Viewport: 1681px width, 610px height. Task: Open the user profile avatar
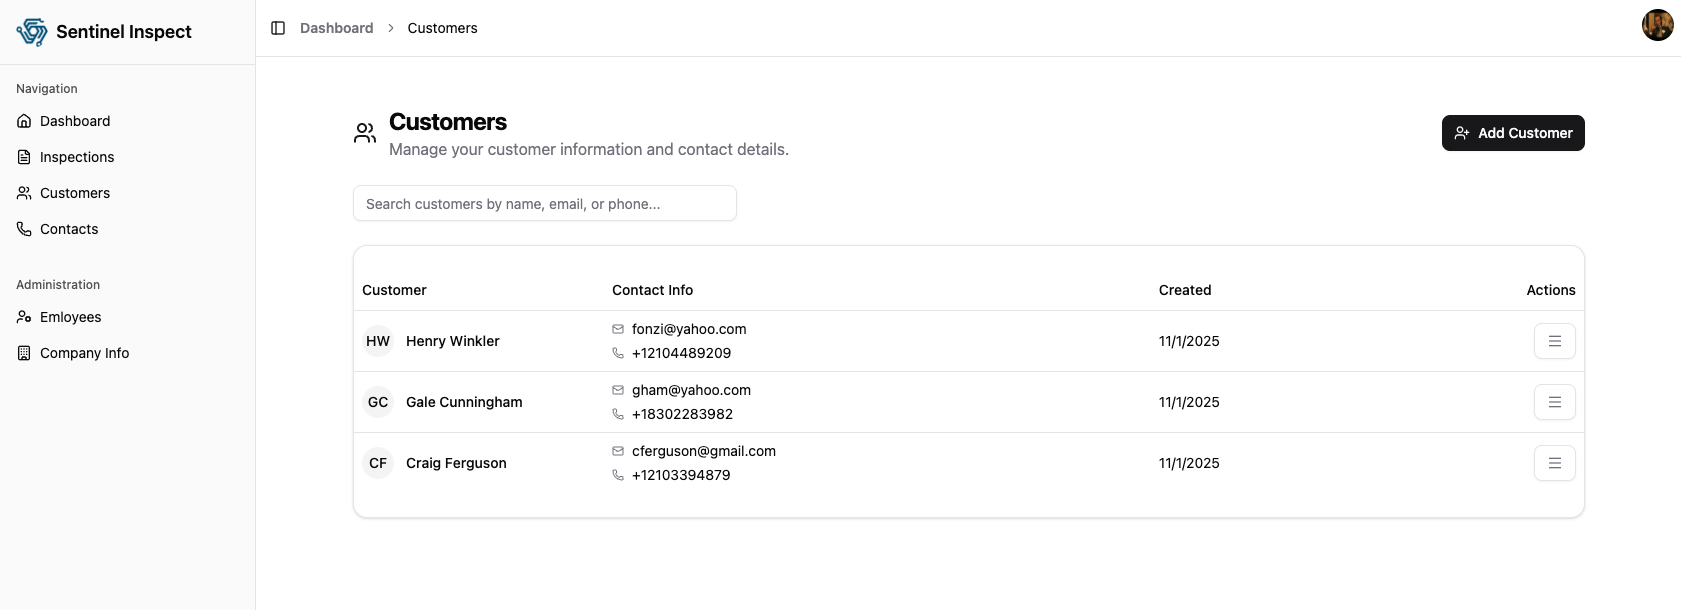pos(1657,25)
